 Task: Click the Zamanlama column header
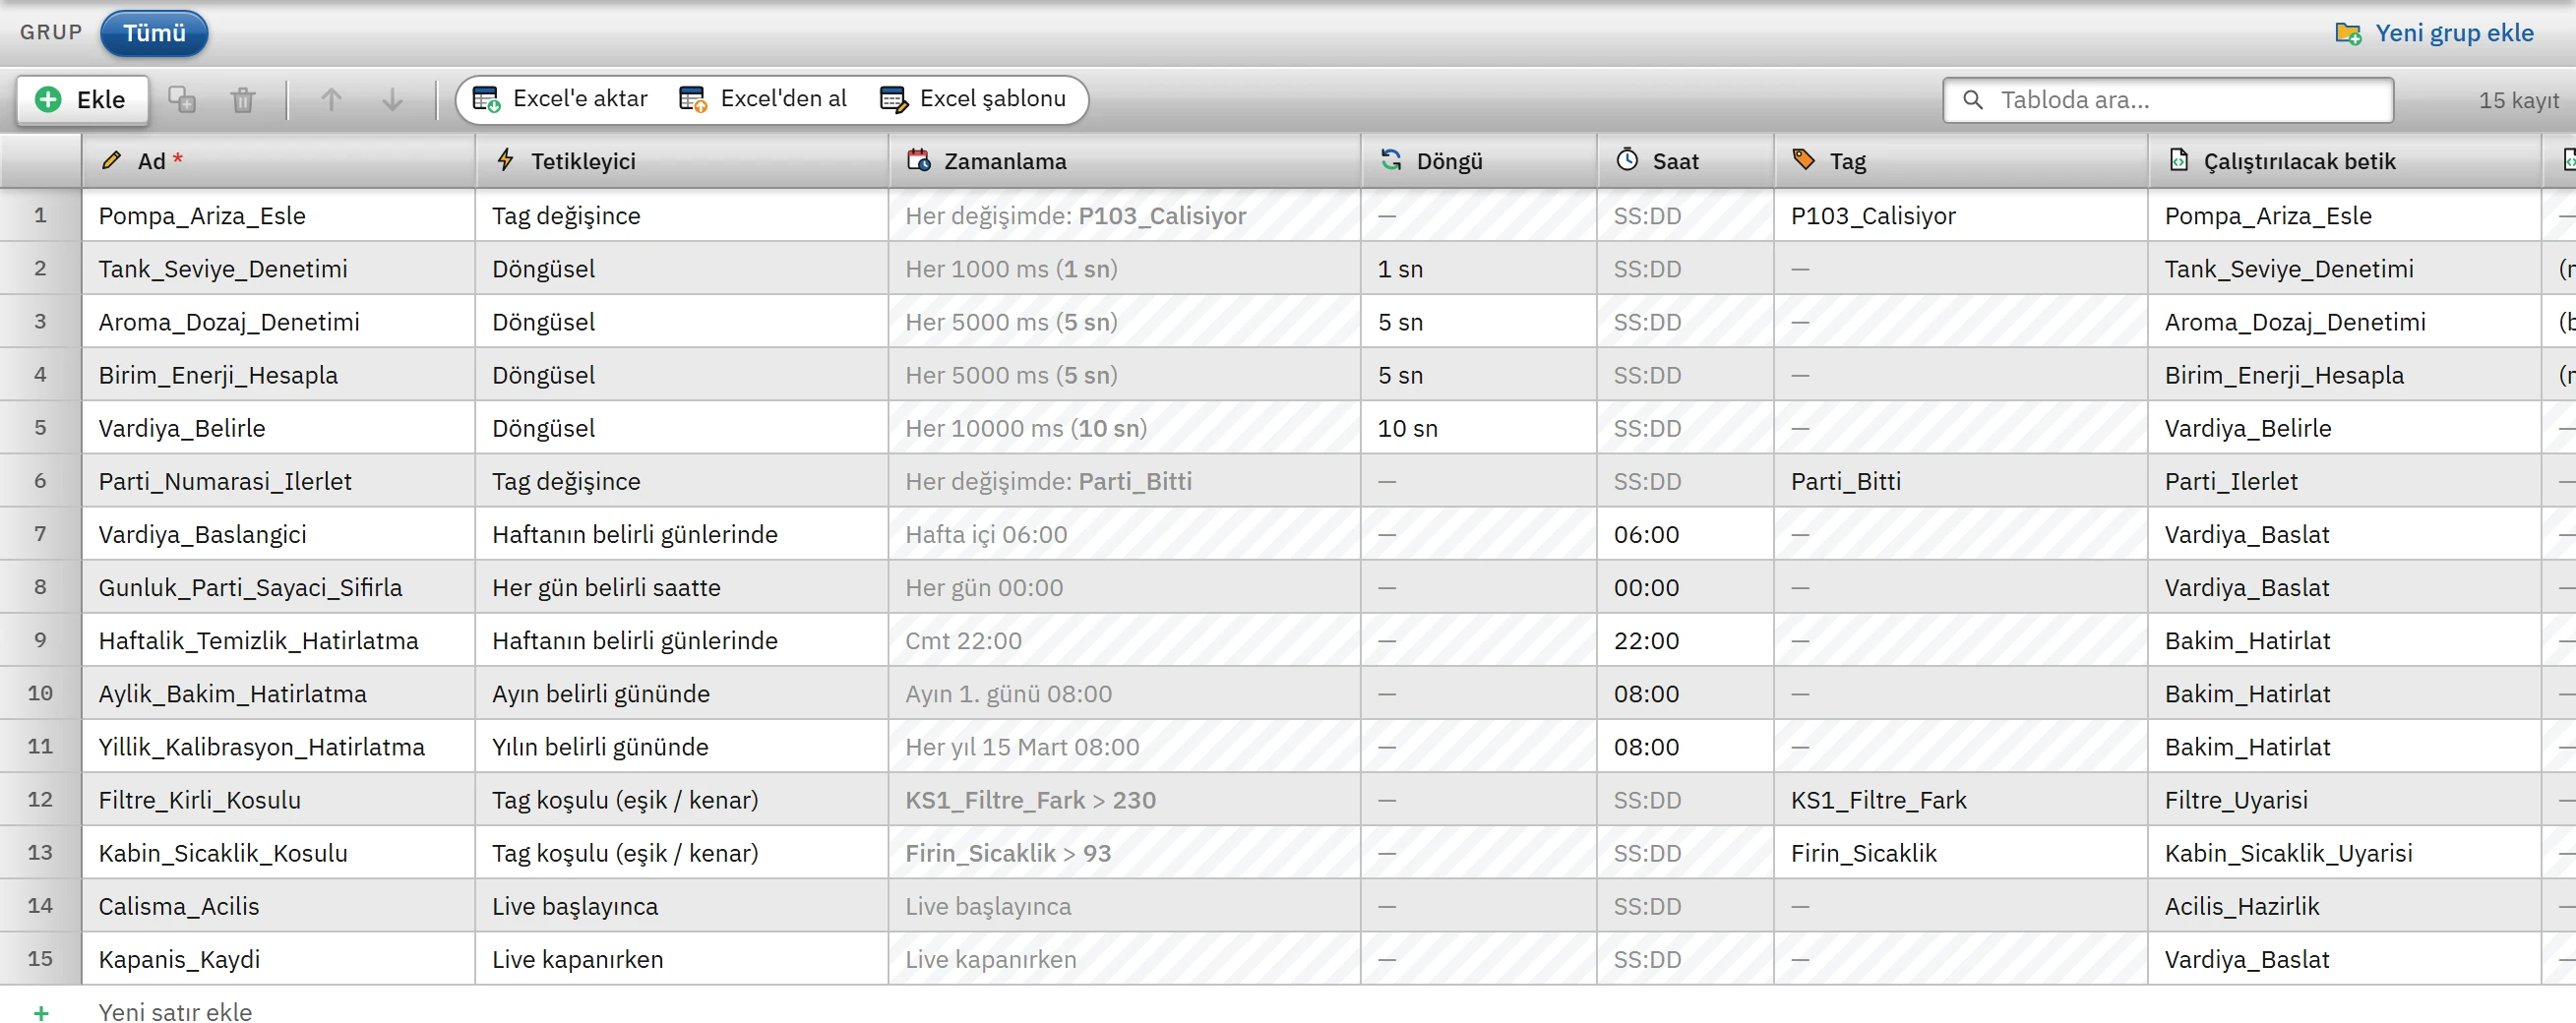(1124, 161)
